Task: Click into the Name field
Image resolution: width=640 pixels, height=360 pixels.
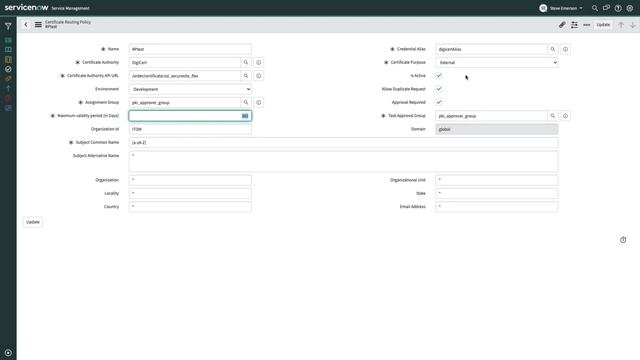Action: (x=190, y=49)
